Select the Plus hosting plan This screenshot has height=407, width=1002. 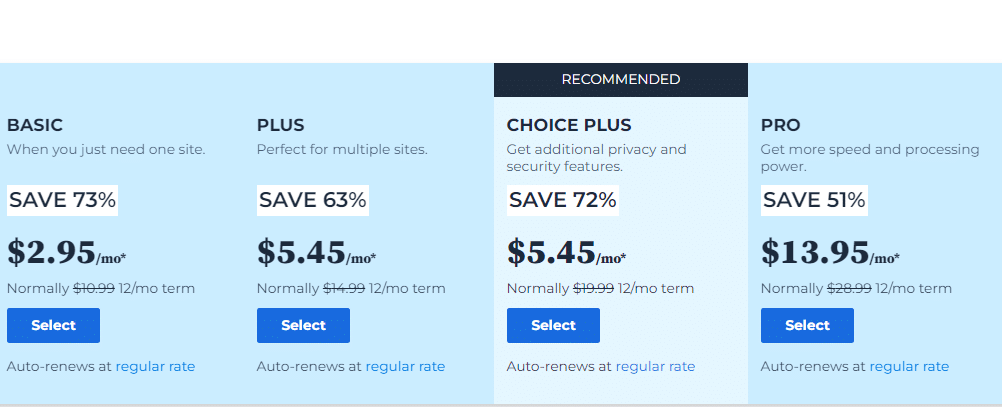point(303,325)
